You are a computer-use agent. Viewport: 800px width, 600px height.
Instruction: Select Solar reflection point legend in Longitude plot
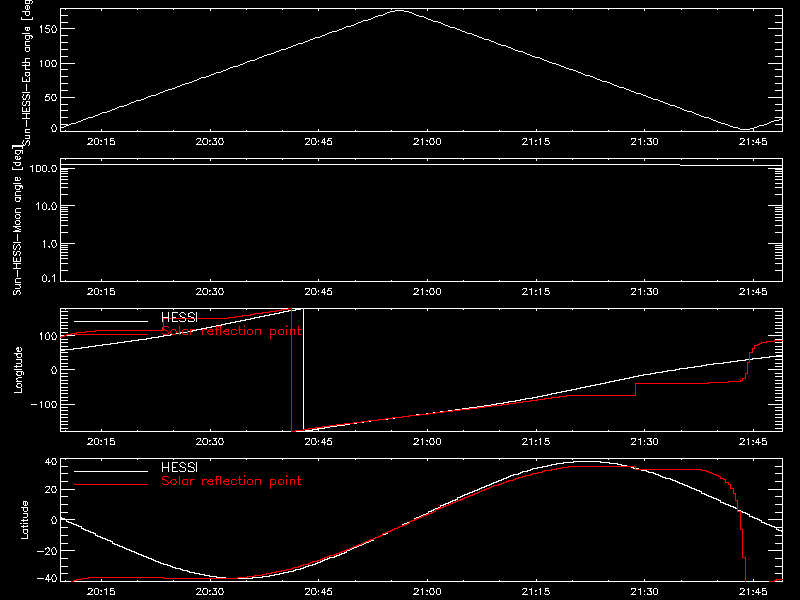tap(231, 331)
